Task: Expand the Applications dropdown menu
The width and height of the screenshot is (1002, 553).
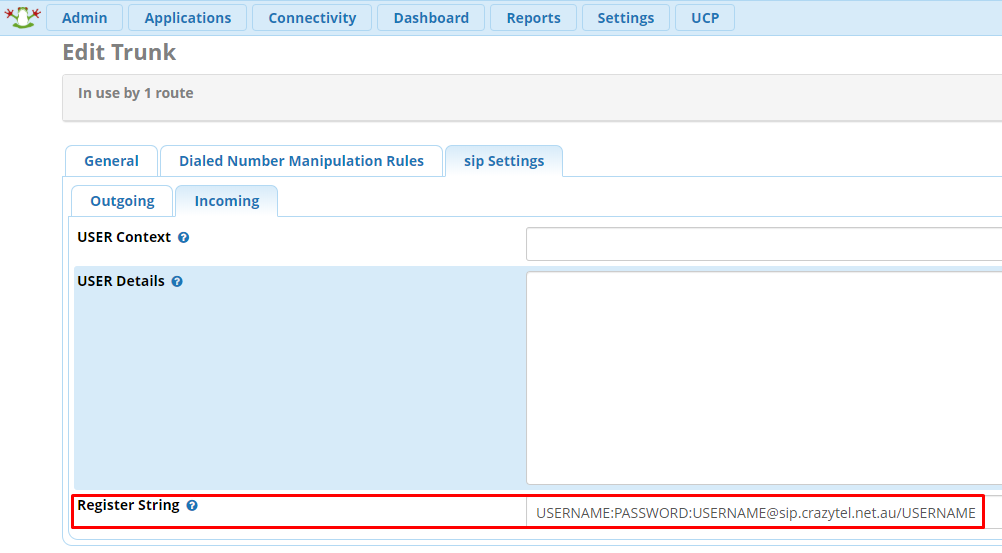Action: click(188, 18)
